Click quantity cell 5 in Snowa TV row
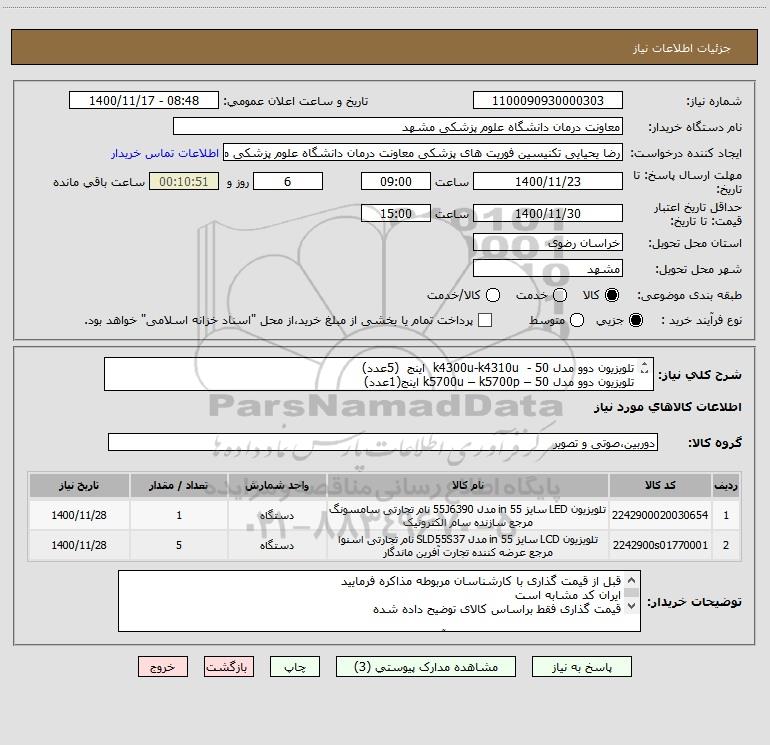The width and height of the screenshot is (770, 745). tap(179, 545)
